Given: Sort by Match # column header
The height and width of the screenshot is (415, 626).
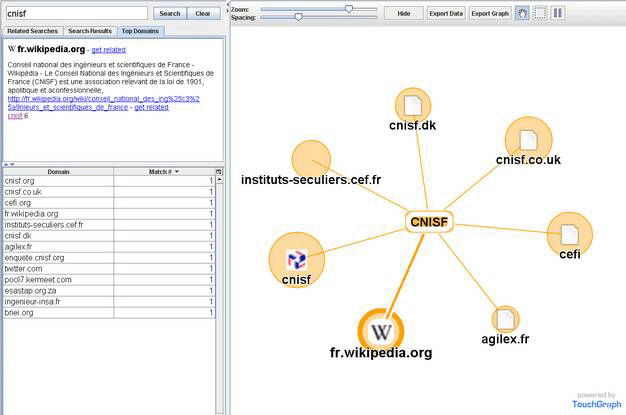Looking at the screenshot, I should click(164, 172).
